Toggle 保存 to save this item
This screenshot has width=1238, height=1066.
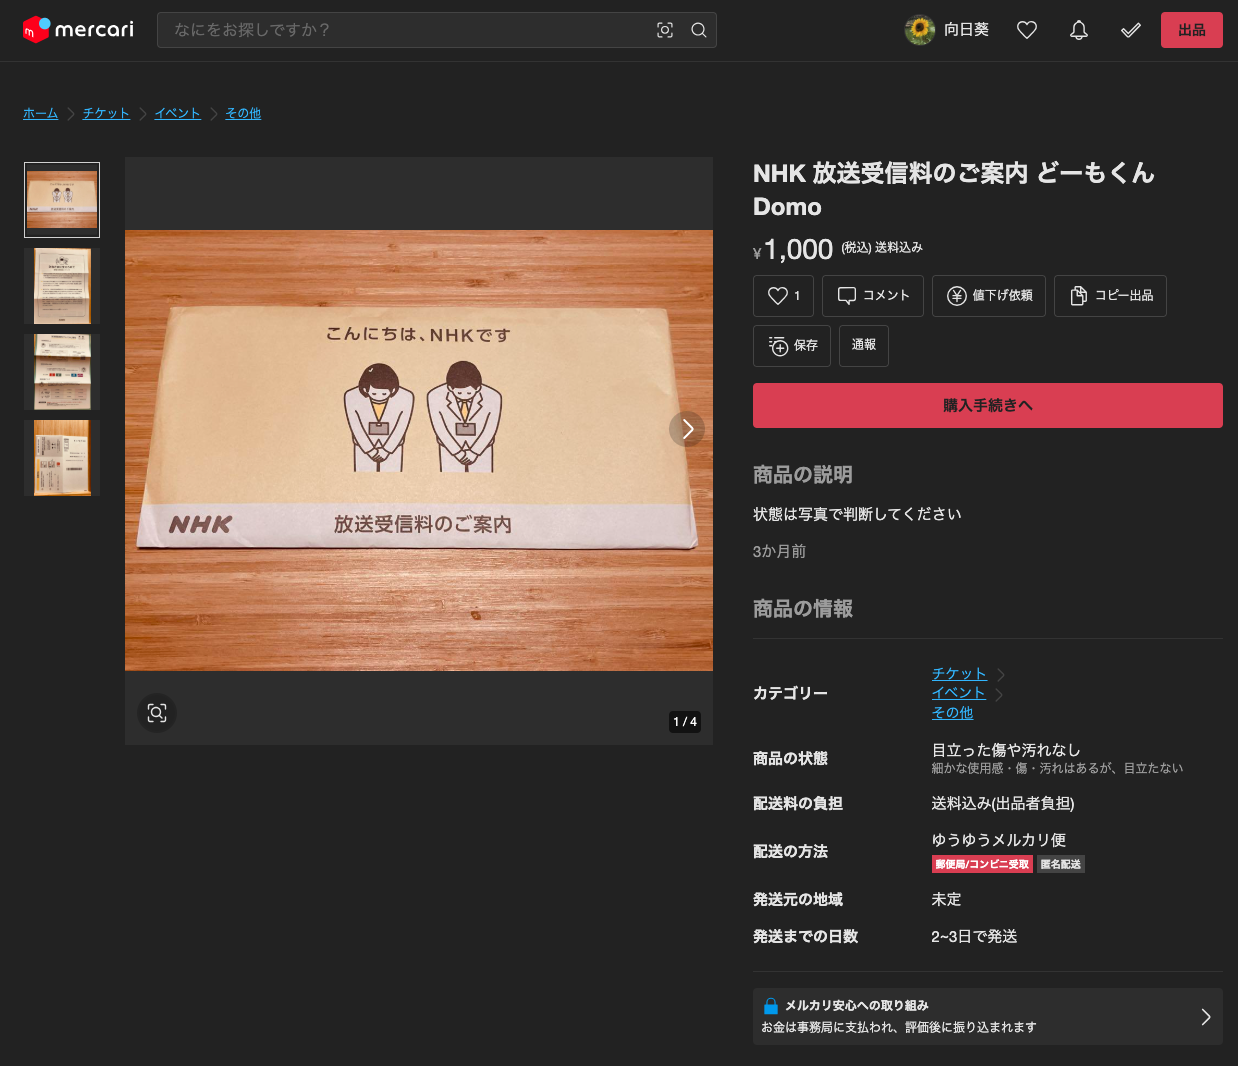tap(792, 346)
